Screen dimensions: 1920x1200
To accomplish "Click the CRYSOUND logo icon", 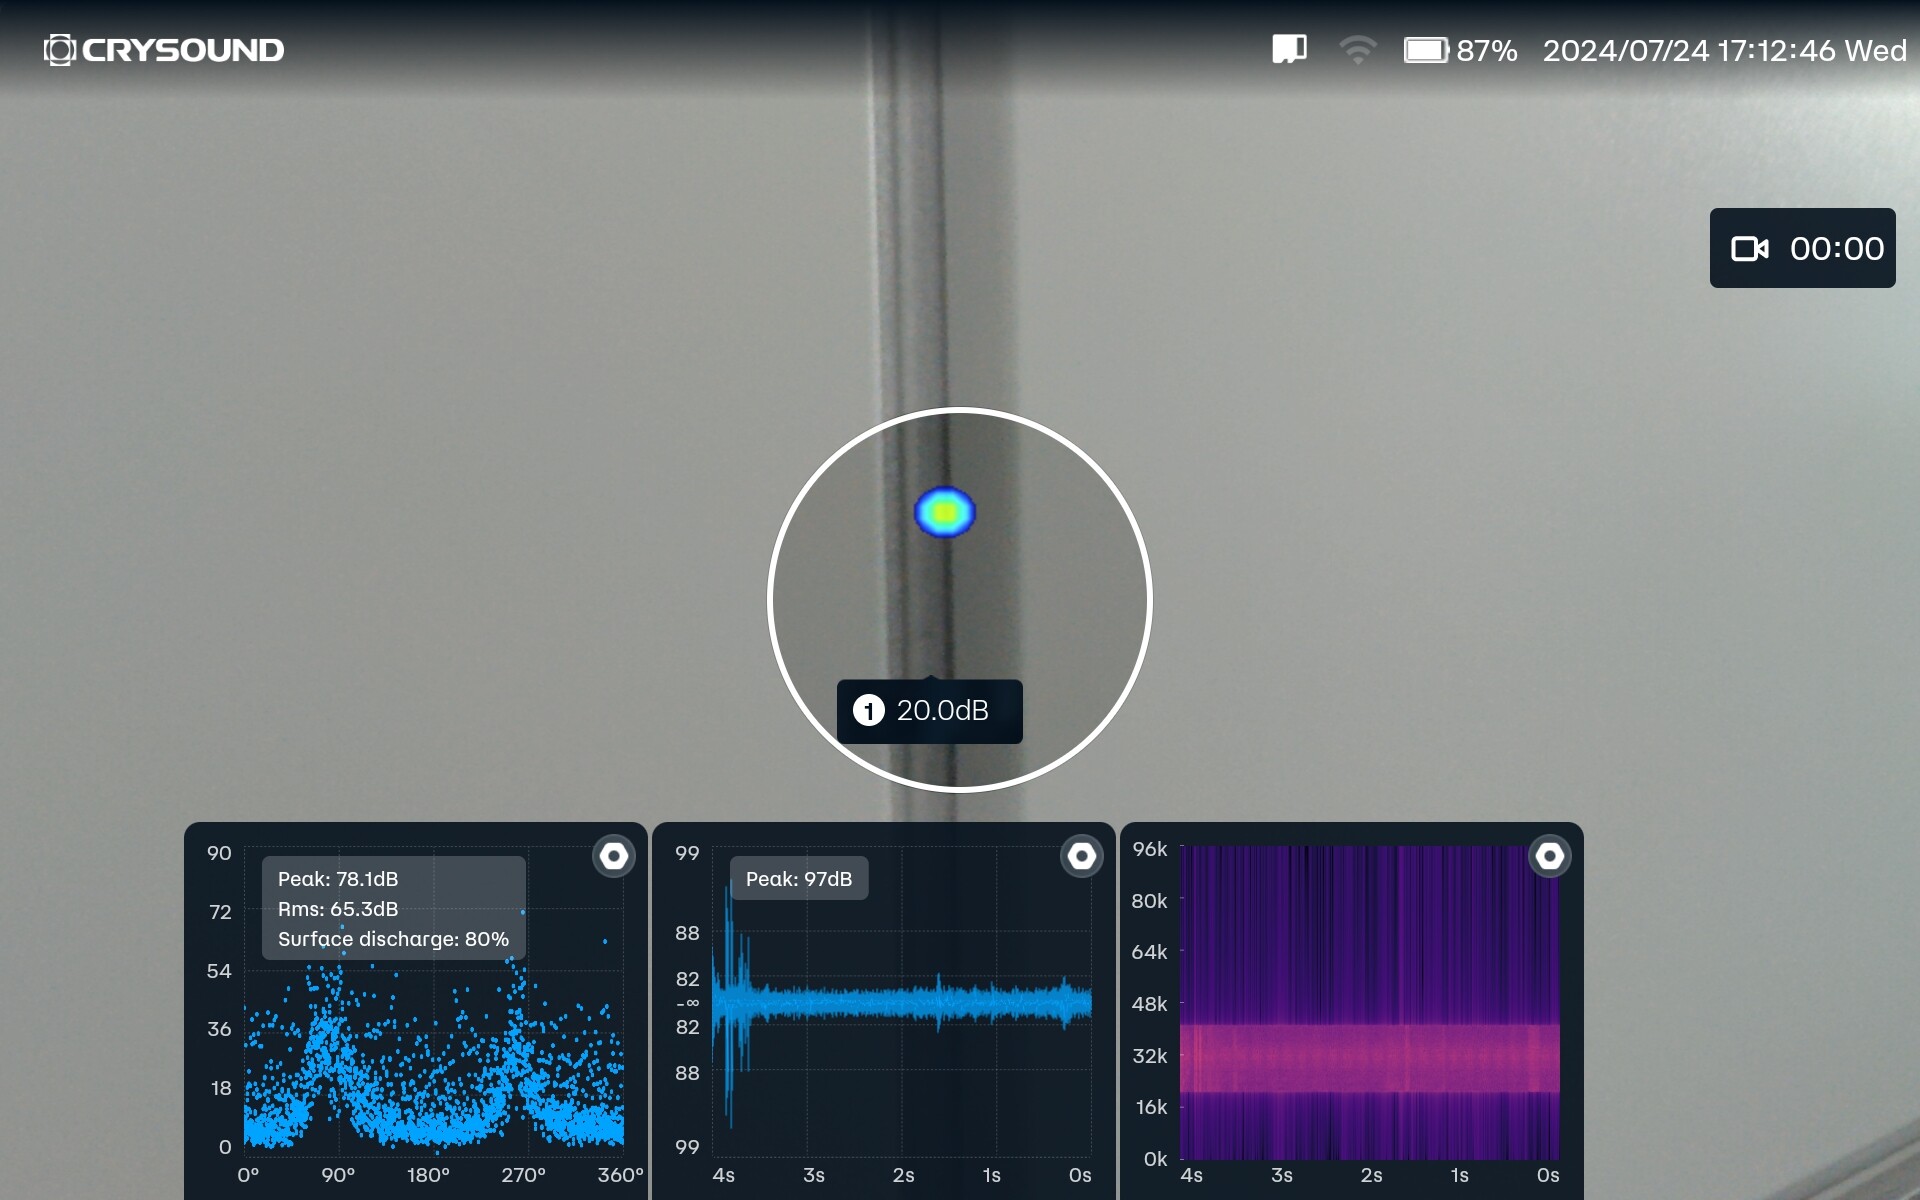I will 60,50.
